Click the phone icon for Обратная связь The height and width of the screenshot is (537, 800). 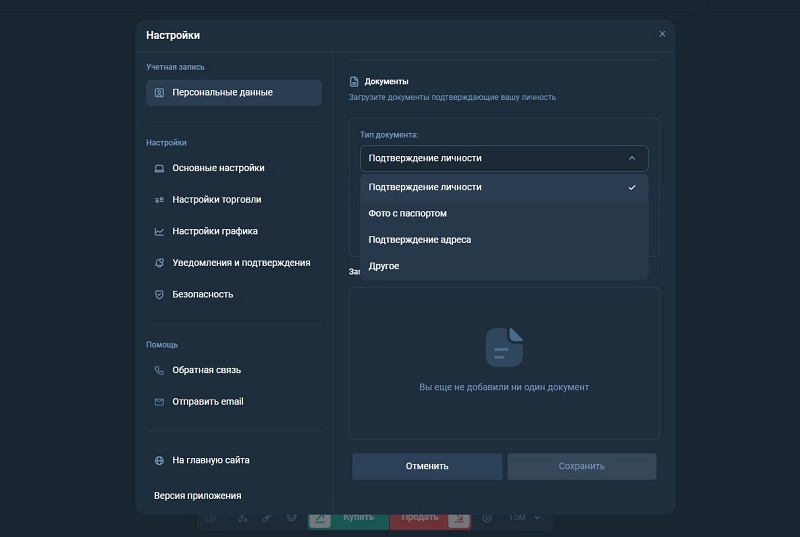click(159, 370)
